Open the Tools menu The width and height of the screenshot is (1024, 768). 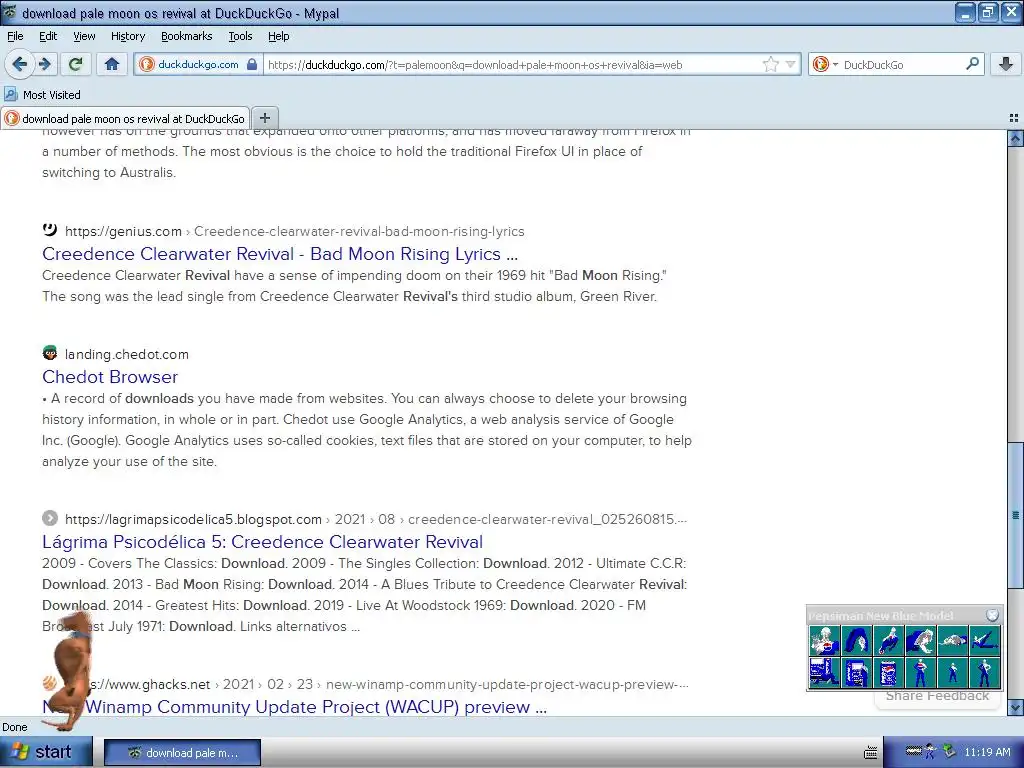tap(240, 36)
